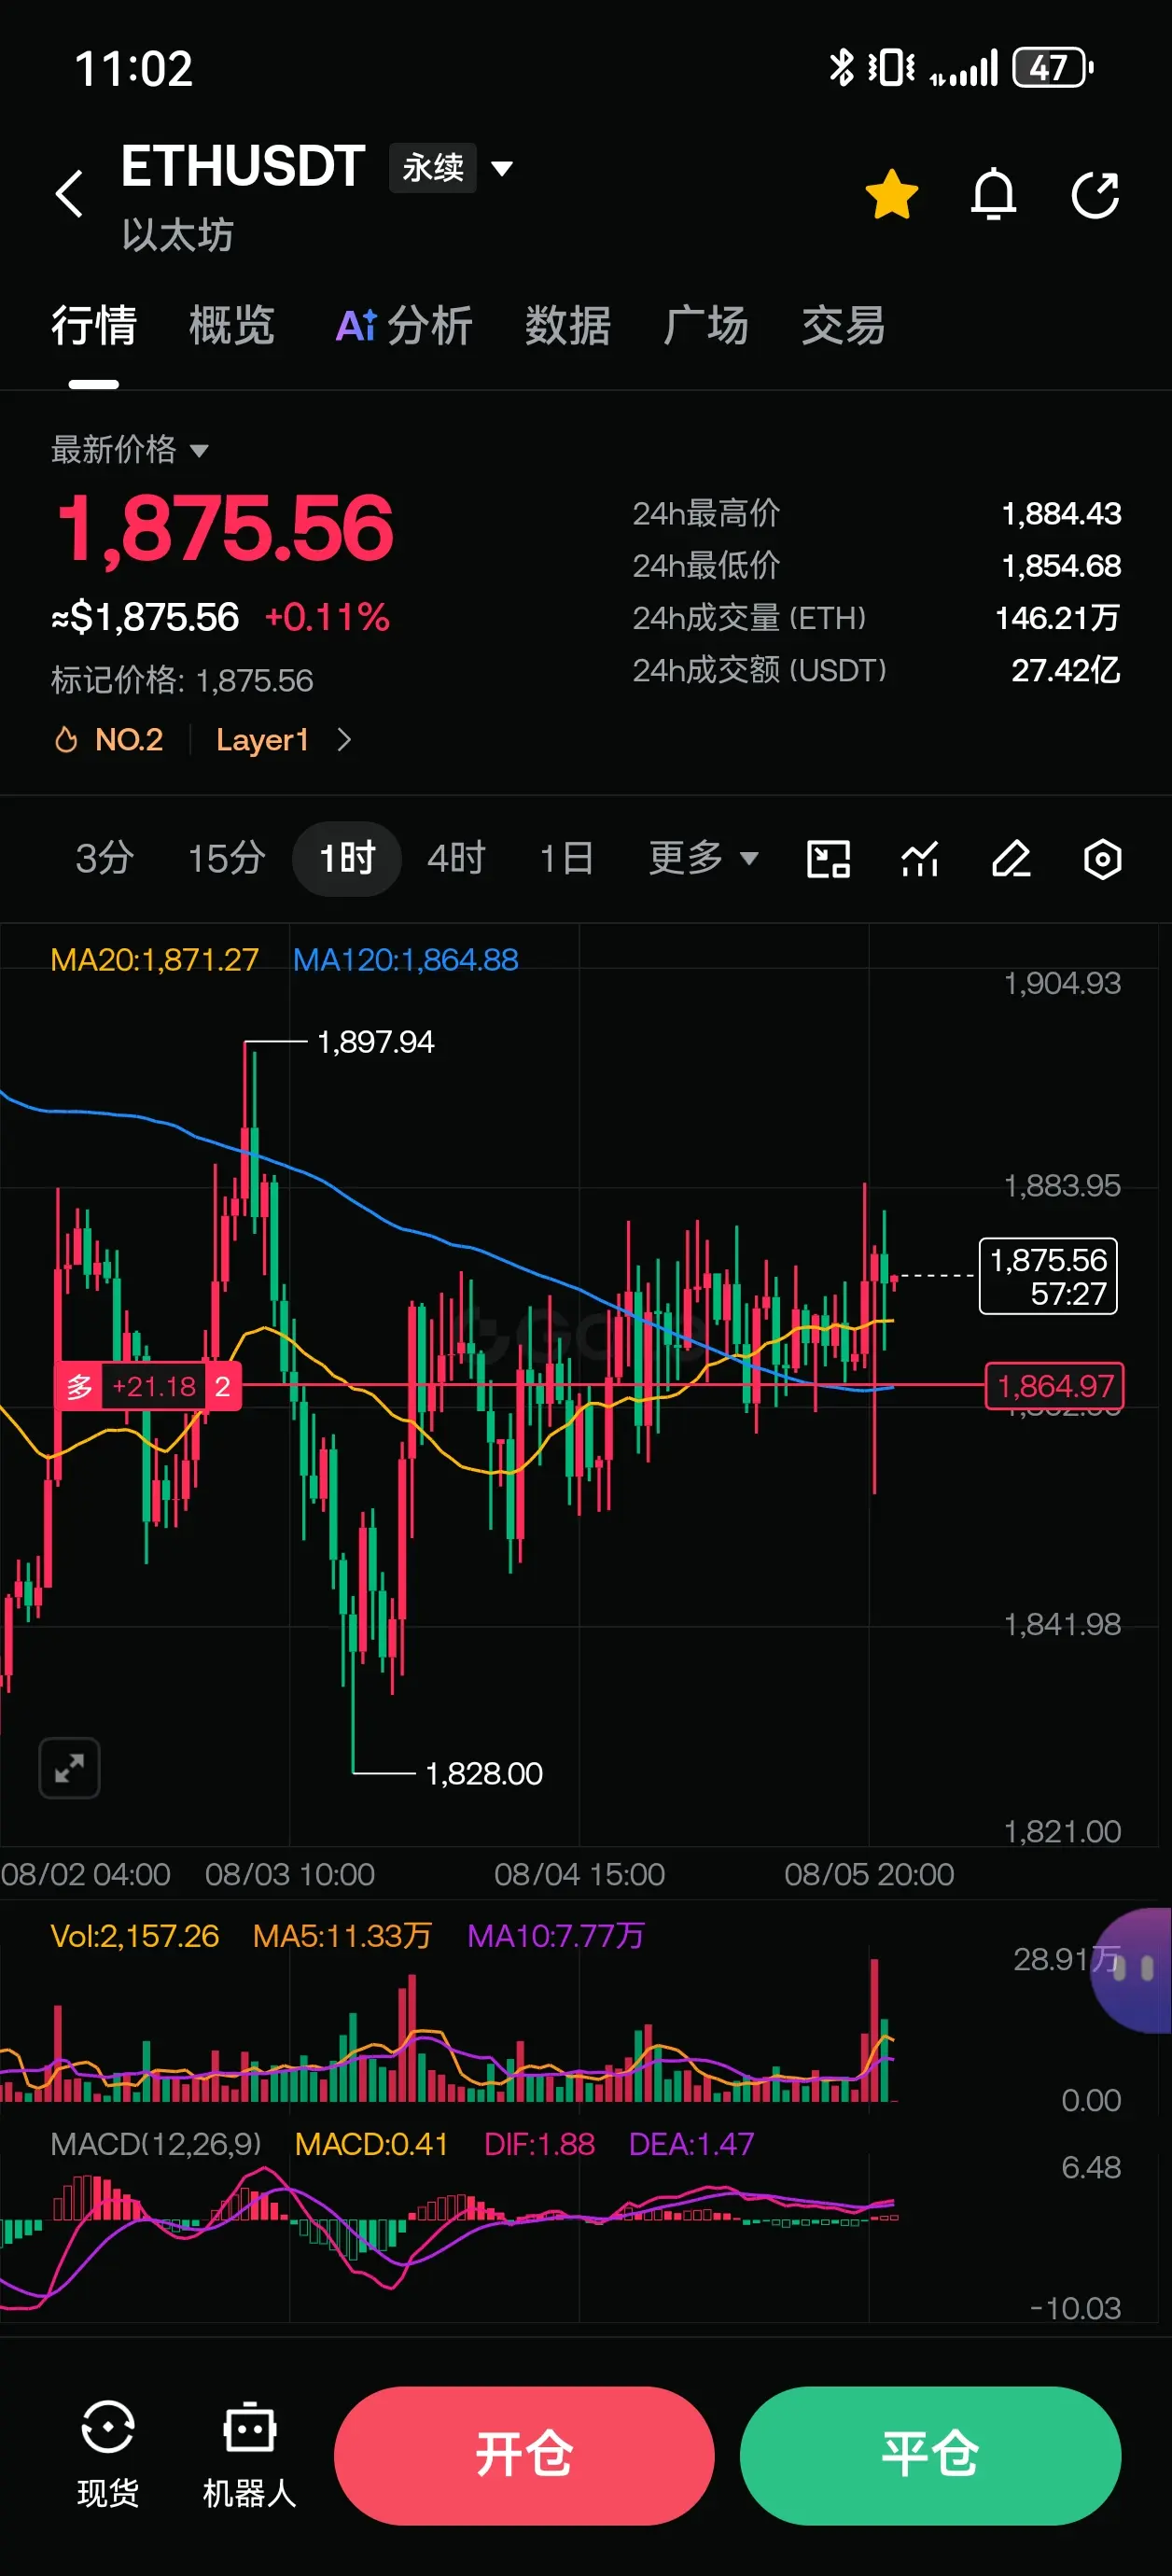Tap the DIF:1.88 value
1172x2576 pixels.
click(539, 2144)
